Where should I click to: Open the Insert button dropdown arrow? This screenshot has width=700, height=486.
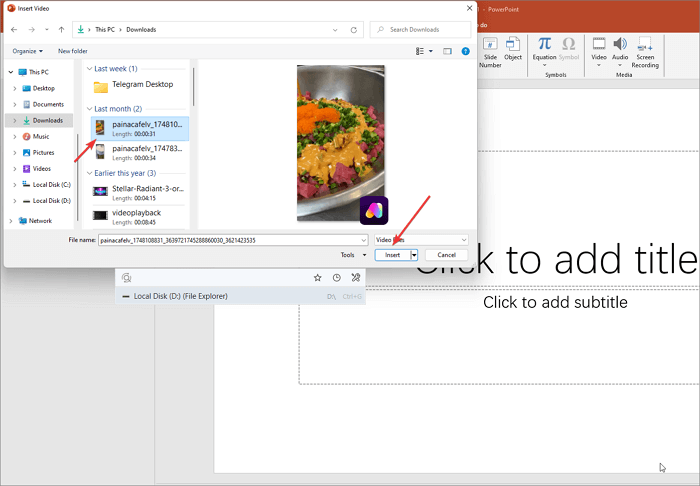tap(414, 255)
